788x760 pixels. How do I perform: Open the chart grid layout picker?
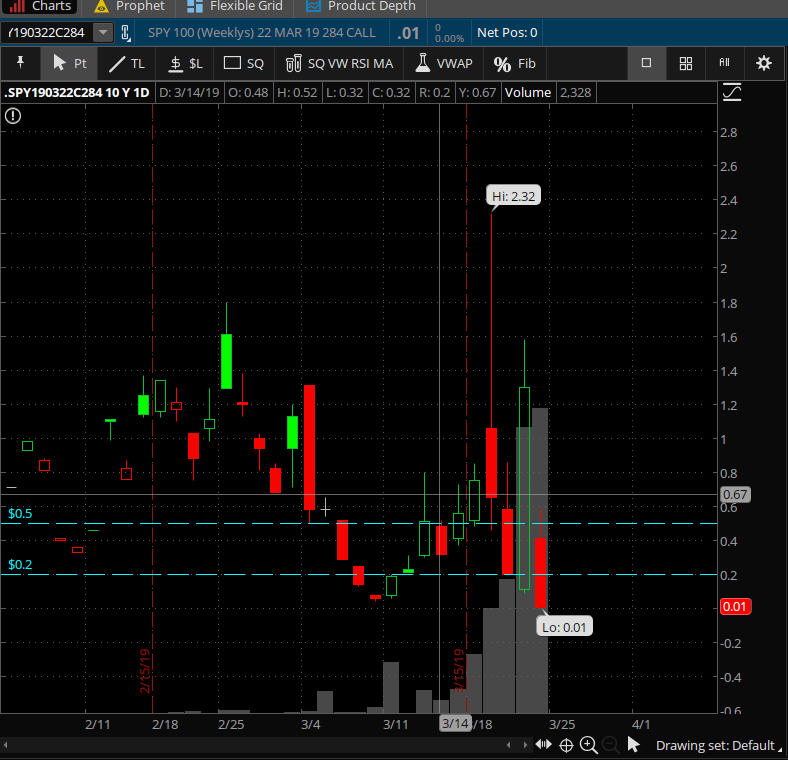coord(686,63)
